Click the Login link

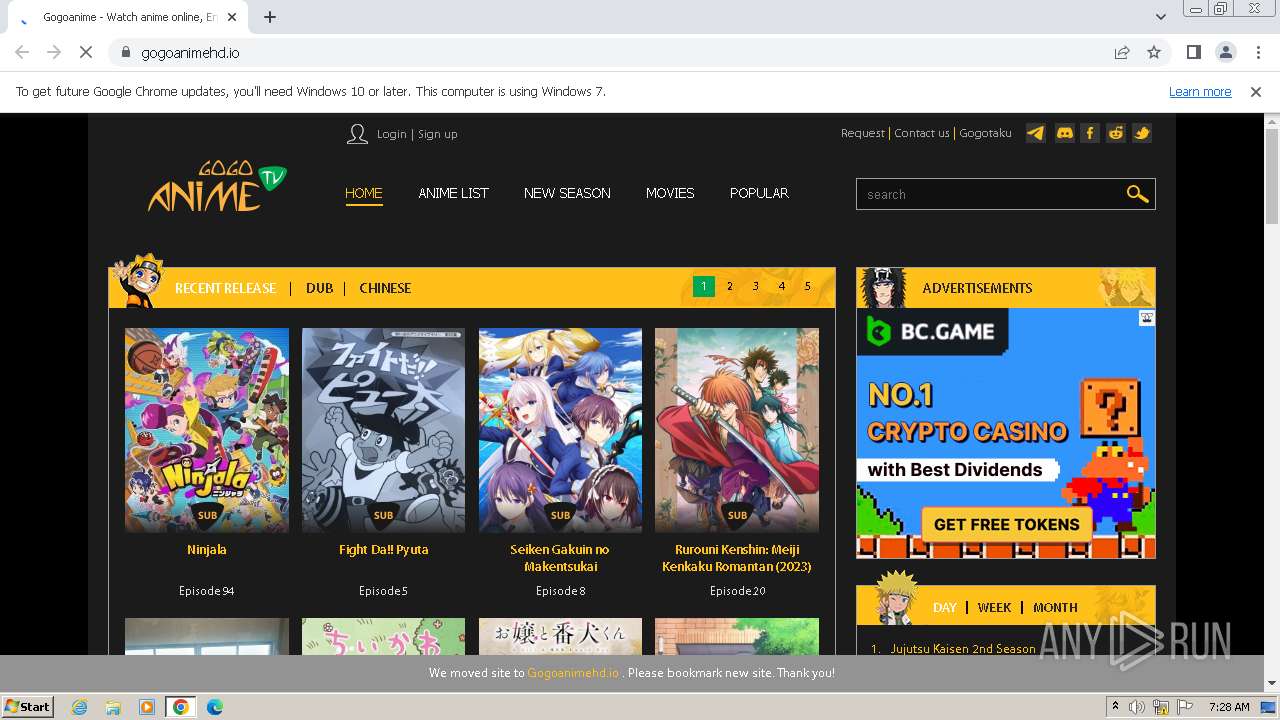(x=391, y=134)
